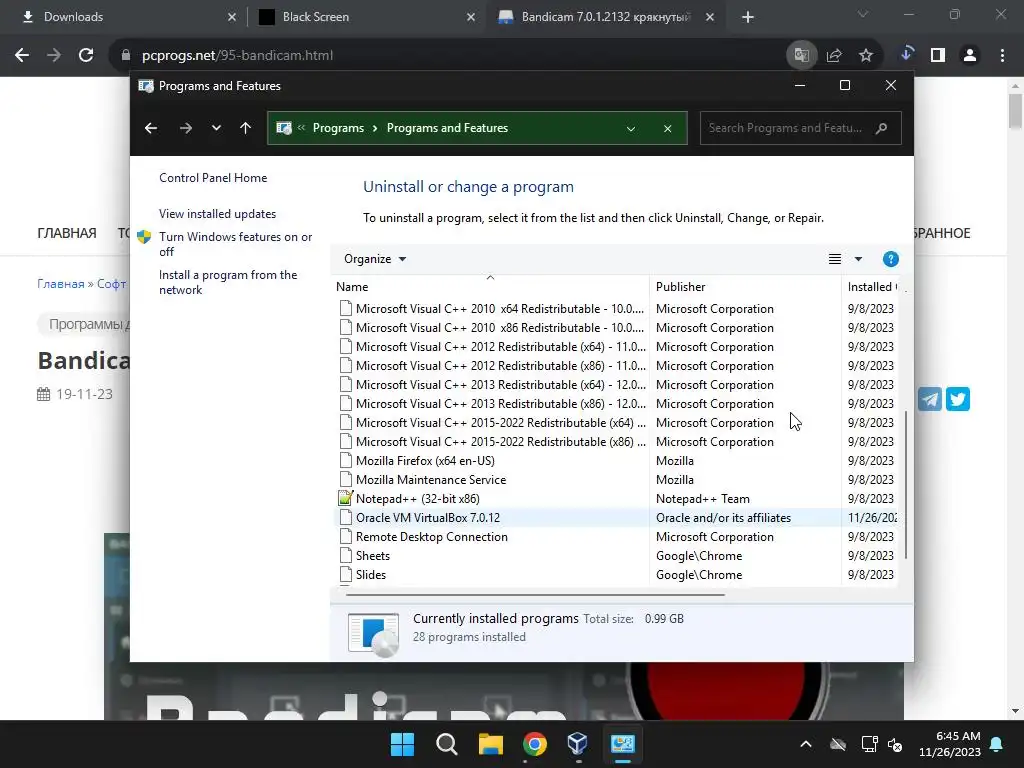
Task: Open Chrome profile avatar icon
Action: (970, 56)
